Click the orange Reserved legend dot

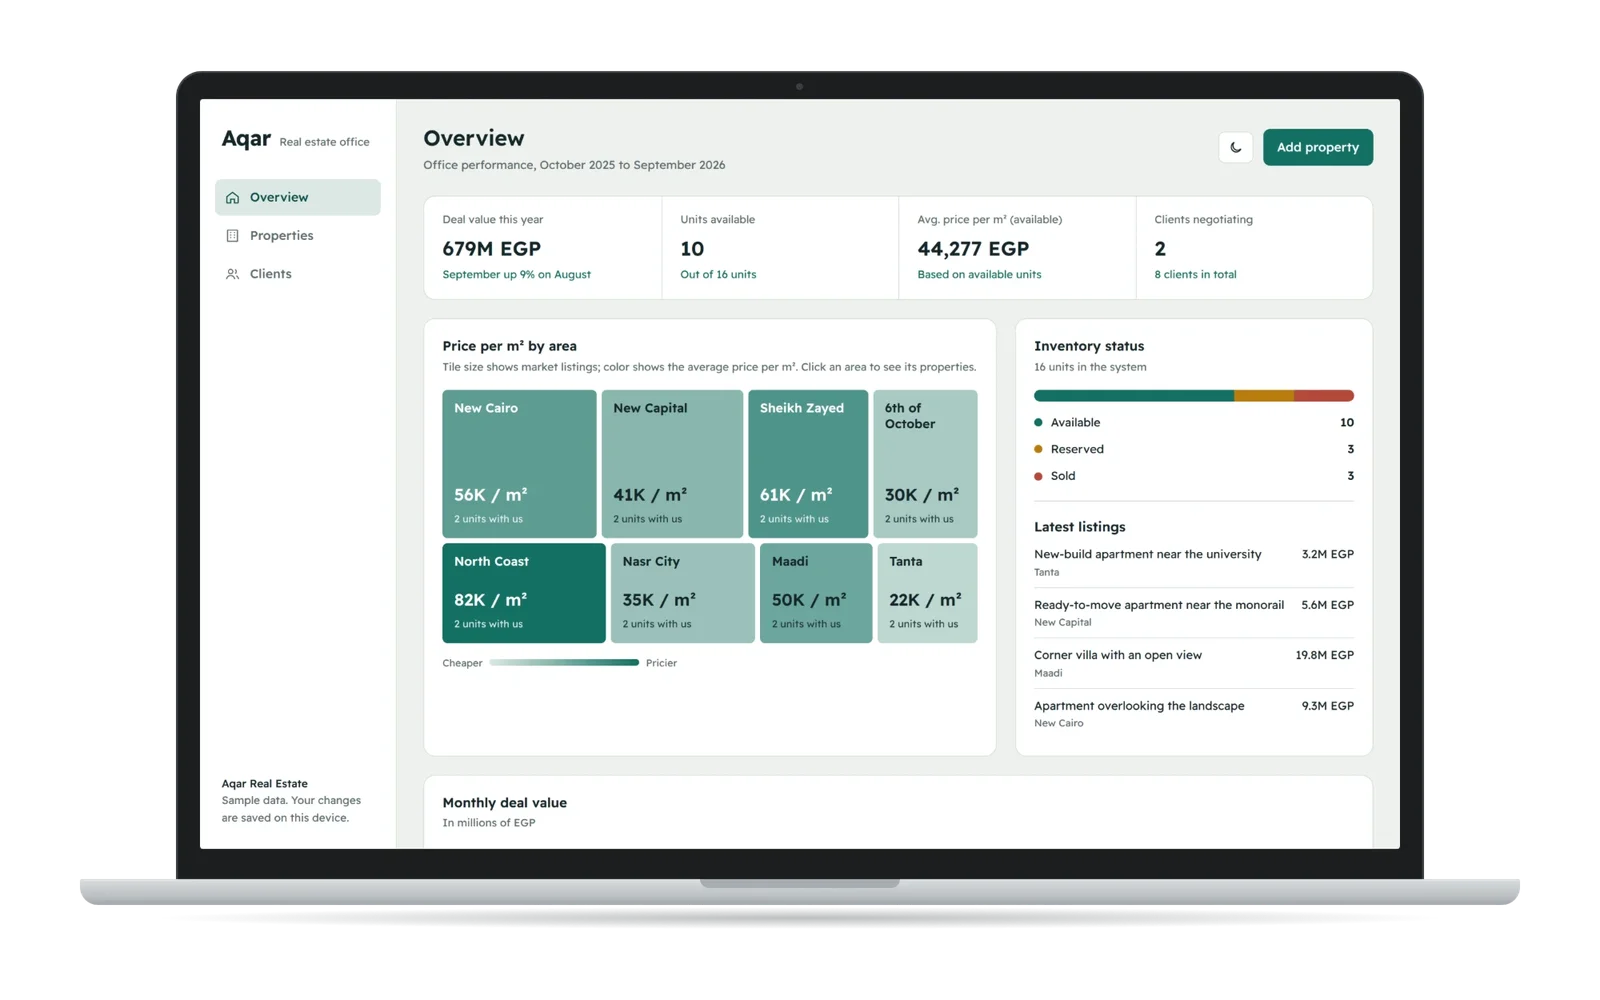pos(1038,450)
